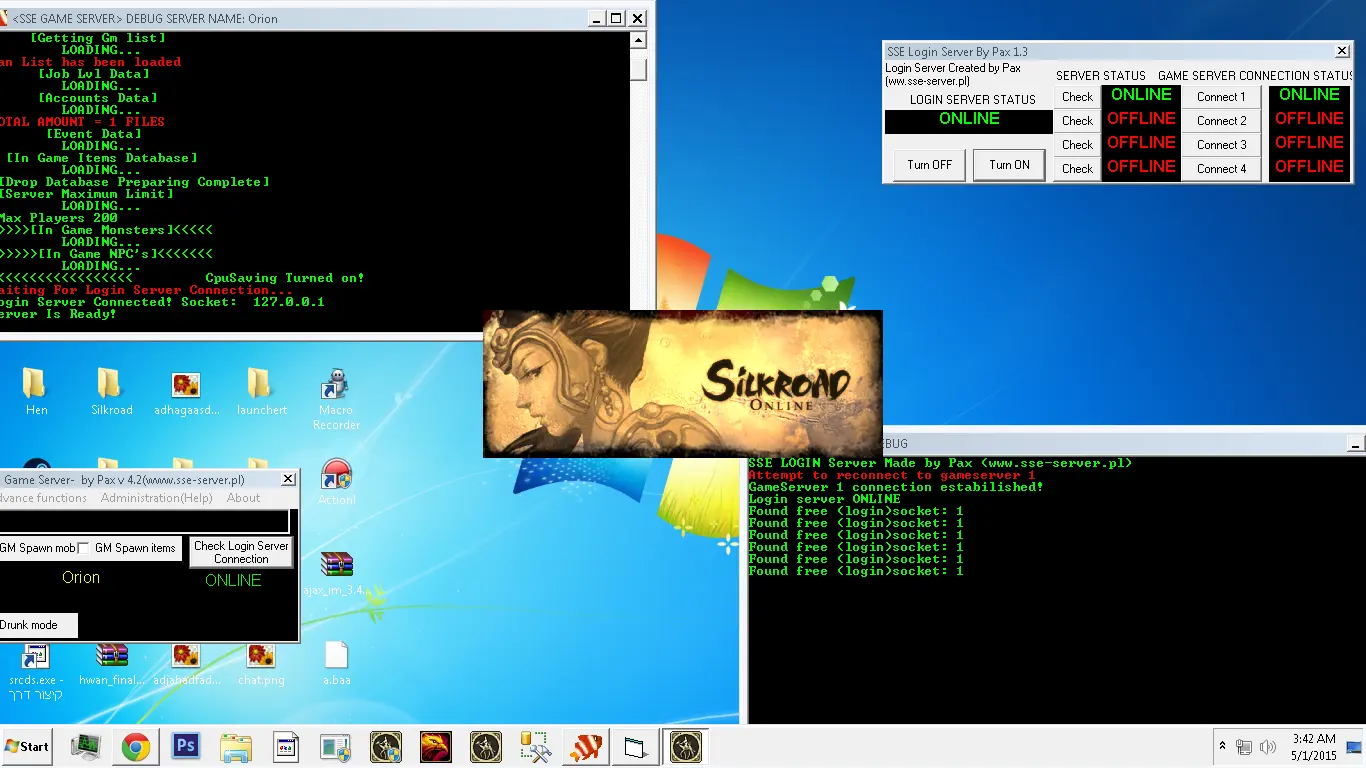Viewport: 1366px width, 768px height.
Task: Click Turn OFF in SSE Login Server
Action: click(x=929, y=165)
